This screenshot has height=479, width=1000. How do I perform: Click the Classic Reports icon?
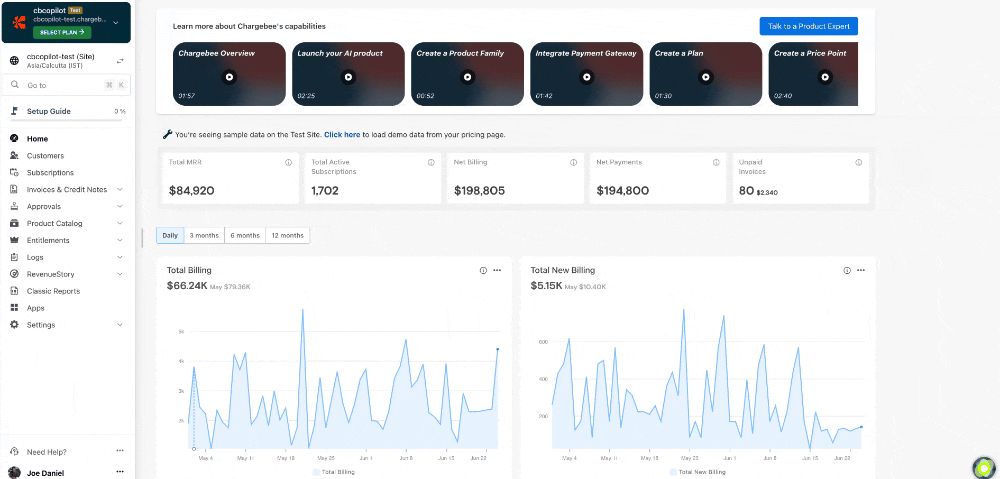click(14, 291)
